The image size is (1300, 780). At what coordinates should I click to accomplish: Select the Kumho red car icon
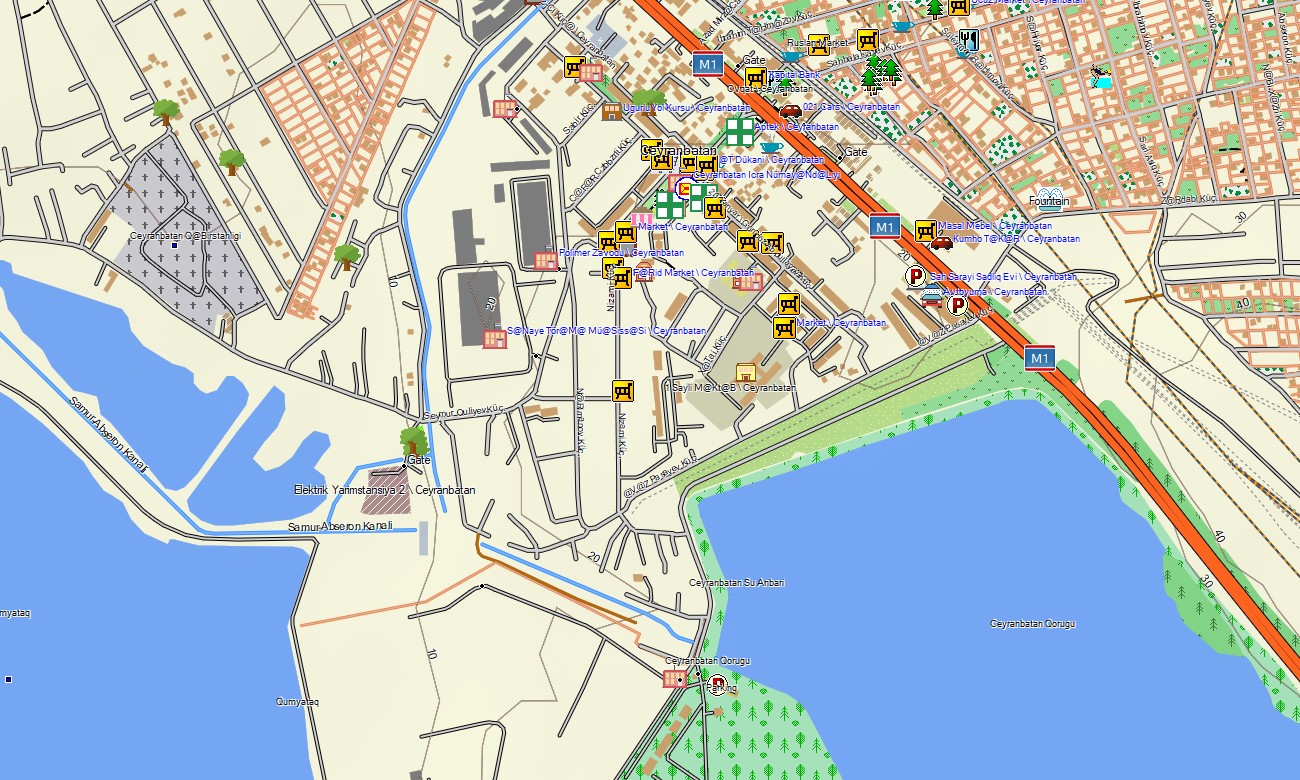click(x=941, y=242)
